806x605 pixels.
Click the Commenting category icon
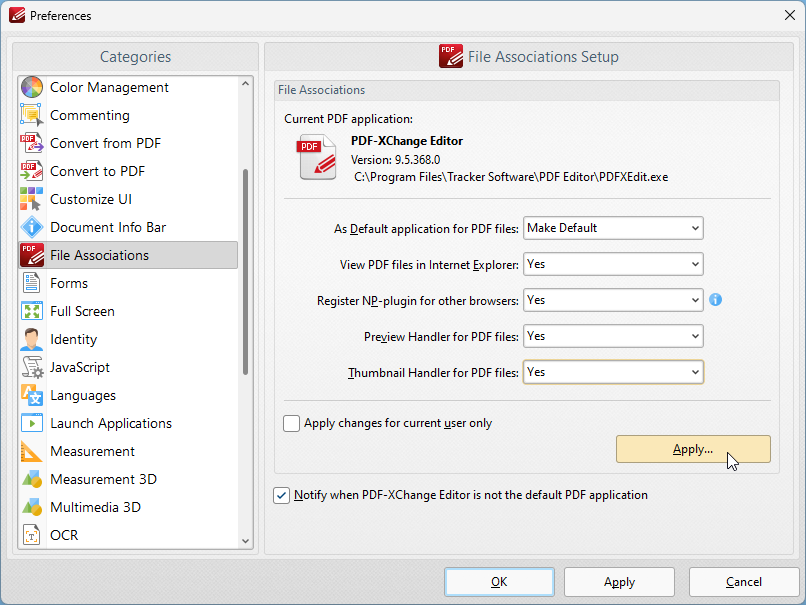32,115
